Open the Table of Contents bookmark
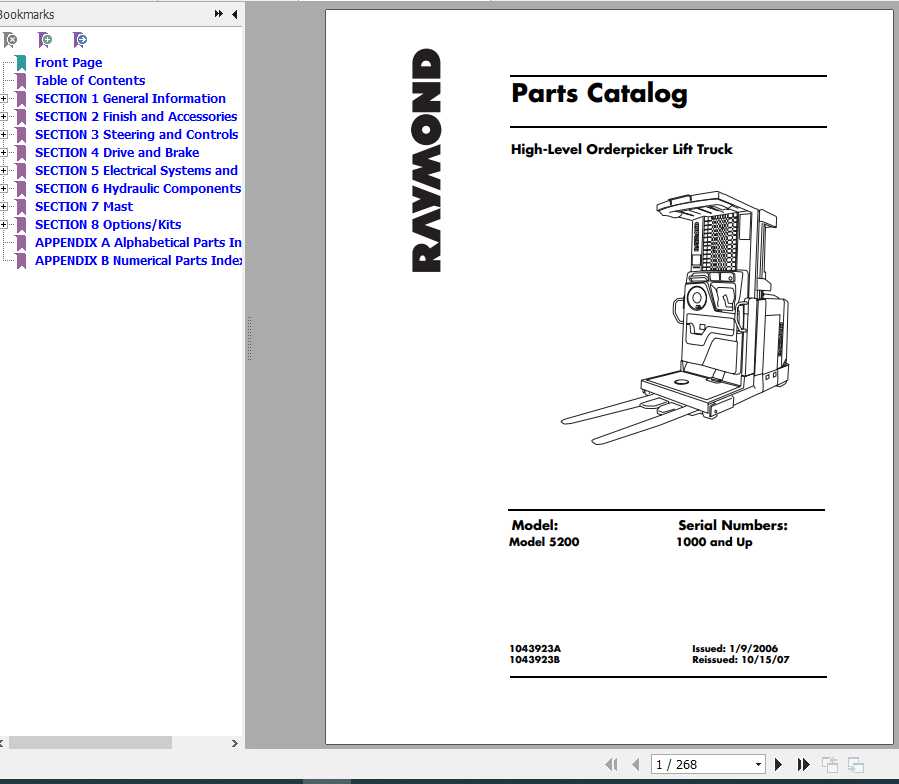Image resolution: width=899 pixels, height=784 pixels. (x=90, y=81)
